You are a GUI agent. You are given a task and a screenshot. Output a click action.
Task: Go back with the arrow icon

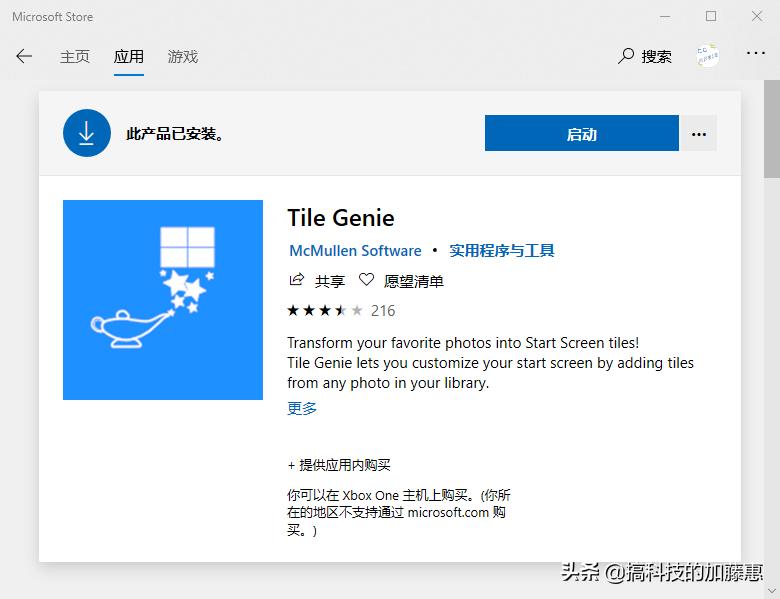pos(24,56)
